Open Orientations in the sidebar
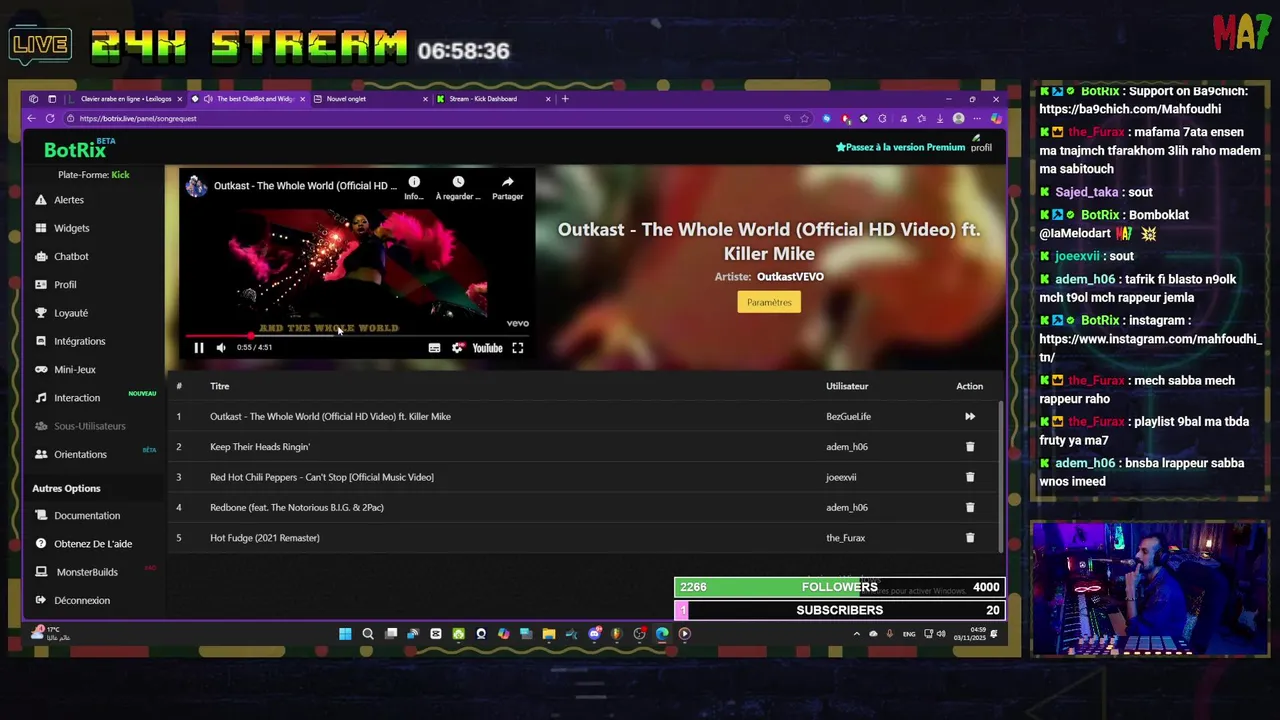1280x720 pixels. point(80,455)
